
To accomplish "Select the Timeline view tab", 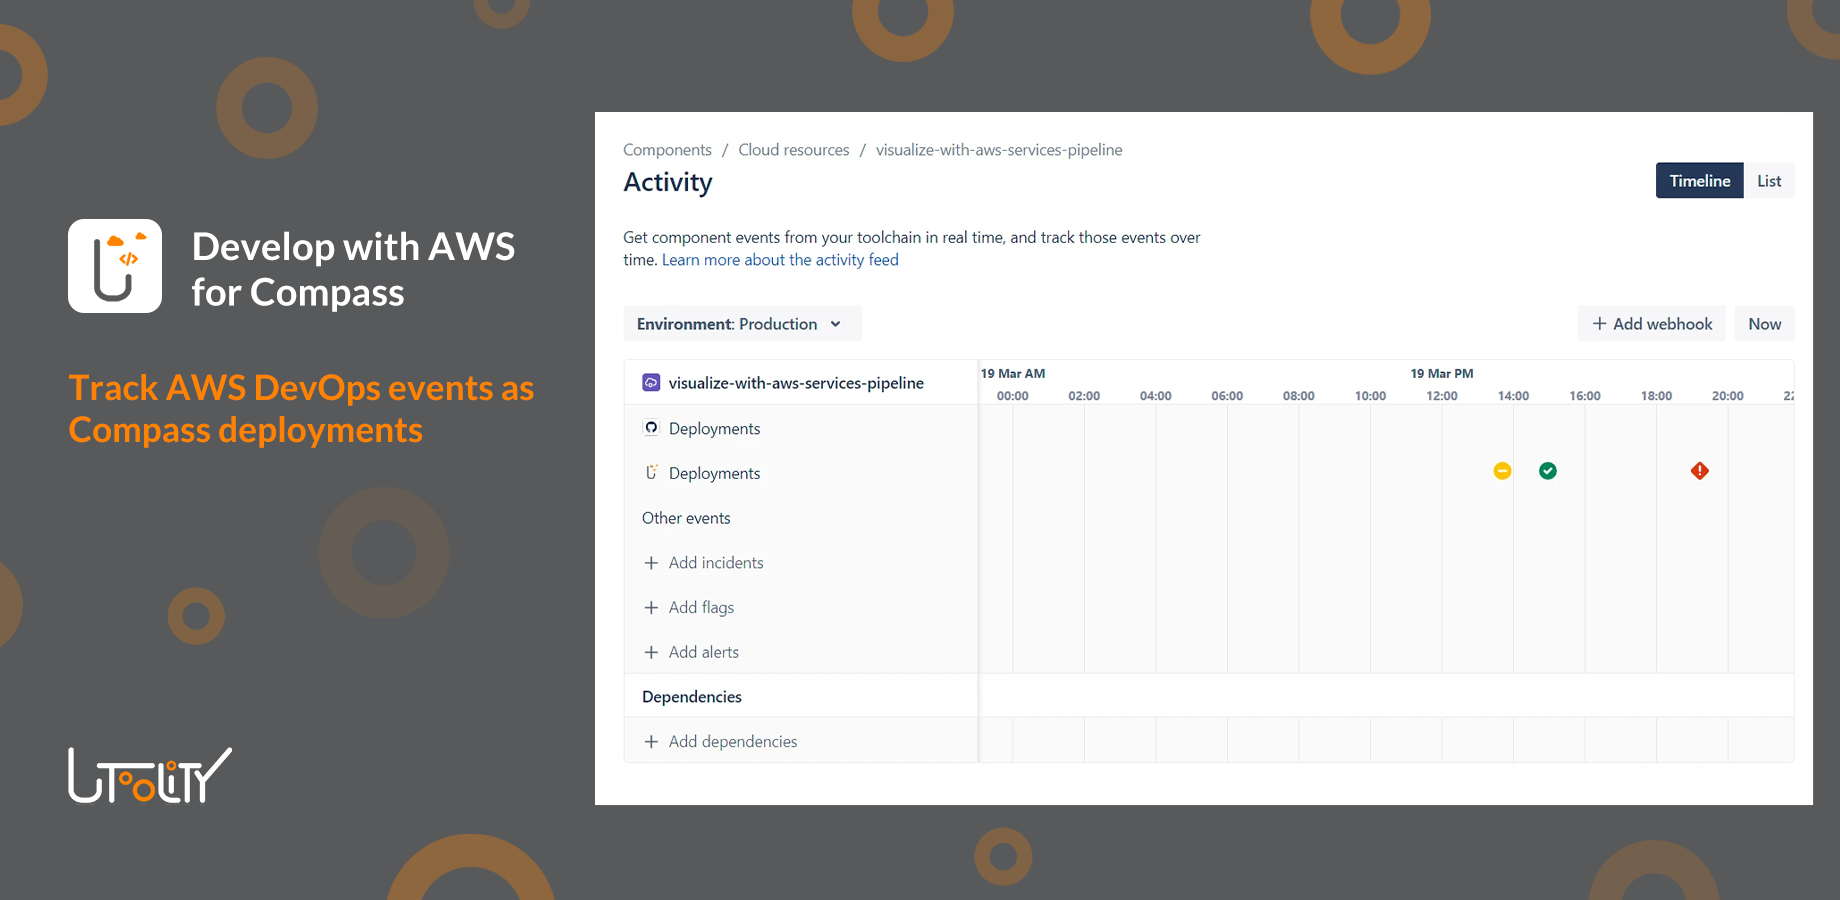I will click(1698, 180).
